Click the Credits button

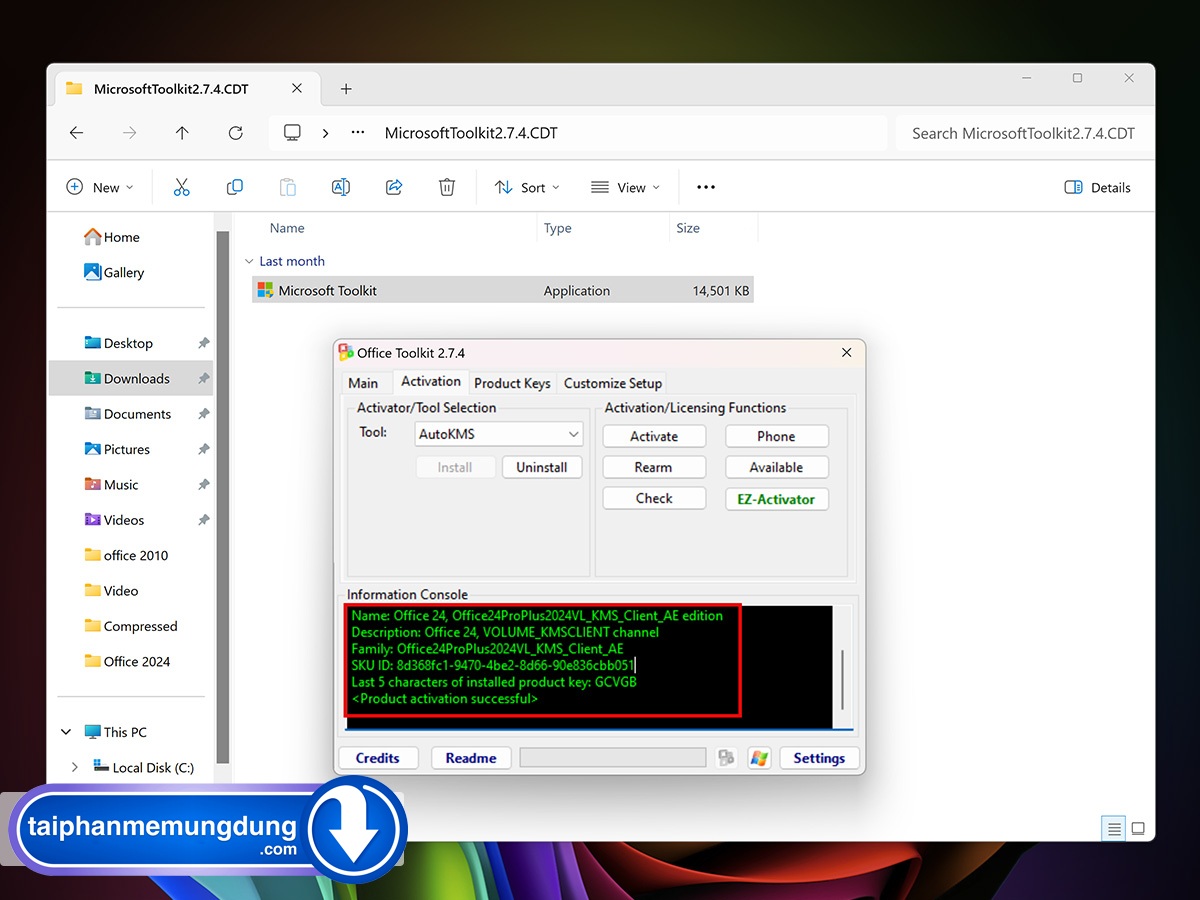coord(377,758)
